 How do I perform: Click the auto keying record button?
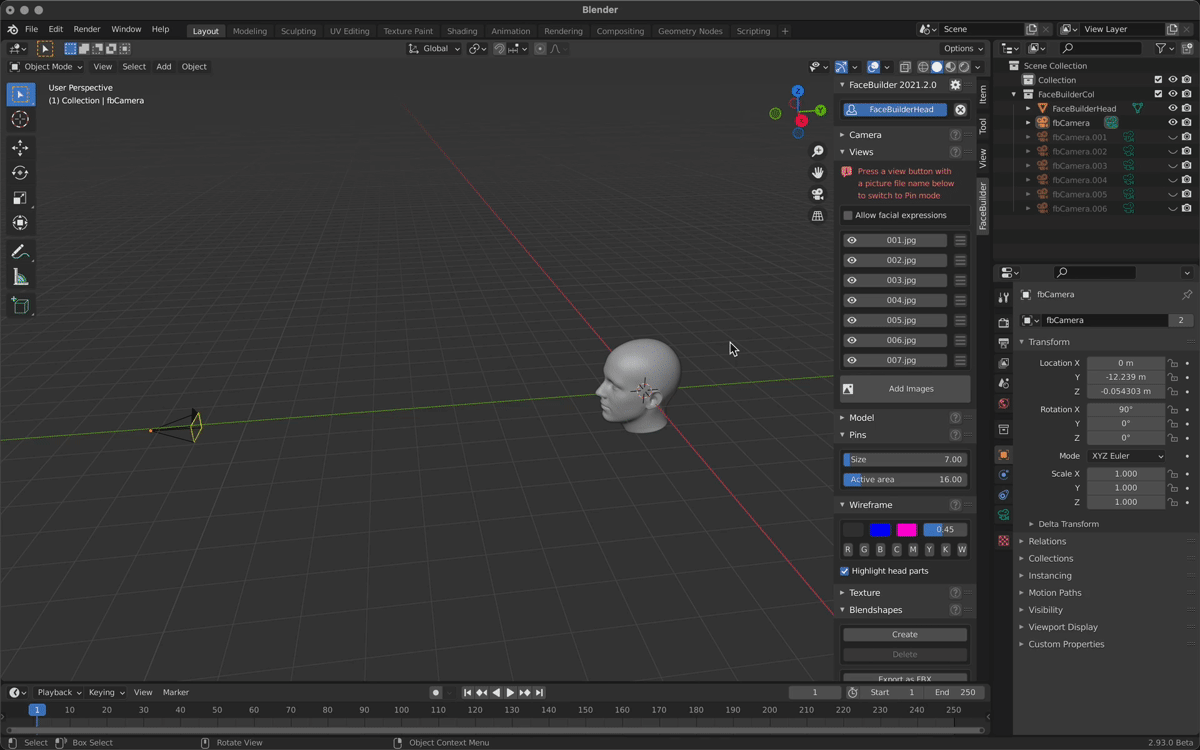pyautogui.click(x=435, y=692)
